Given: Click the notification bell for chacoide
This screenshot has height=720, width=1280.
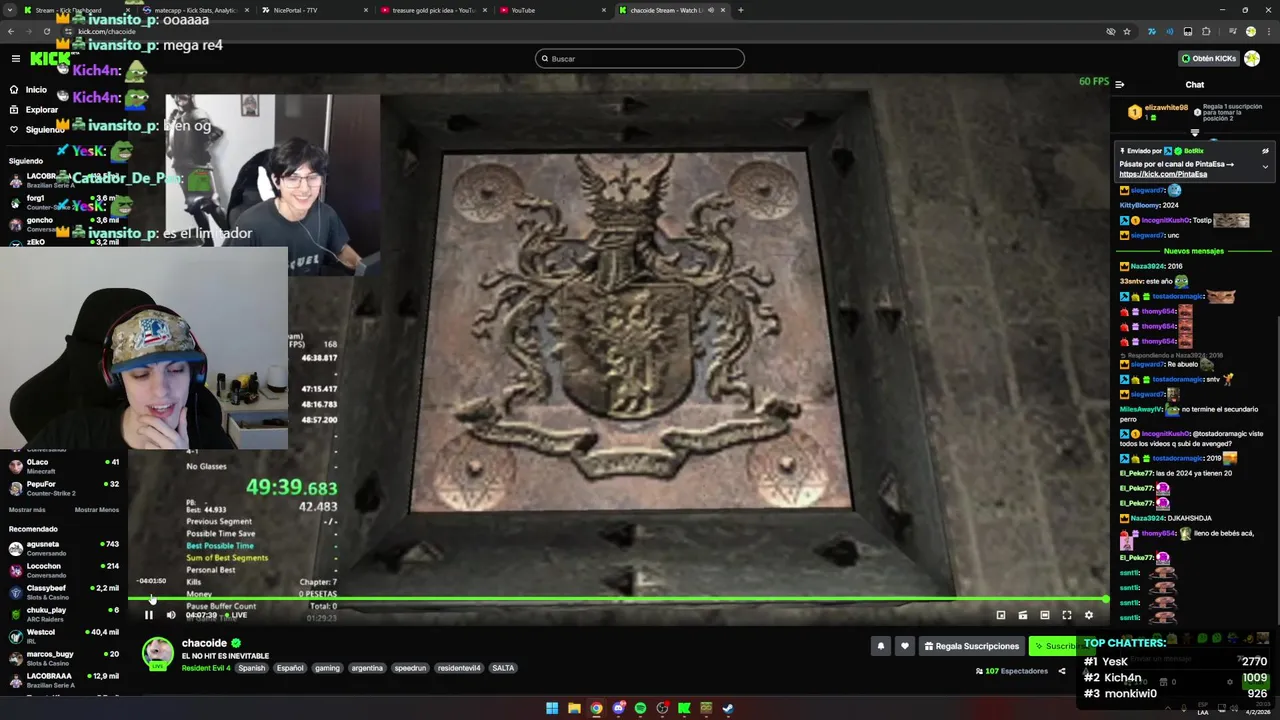Looking at the screenshot, I should pos(881,646).
